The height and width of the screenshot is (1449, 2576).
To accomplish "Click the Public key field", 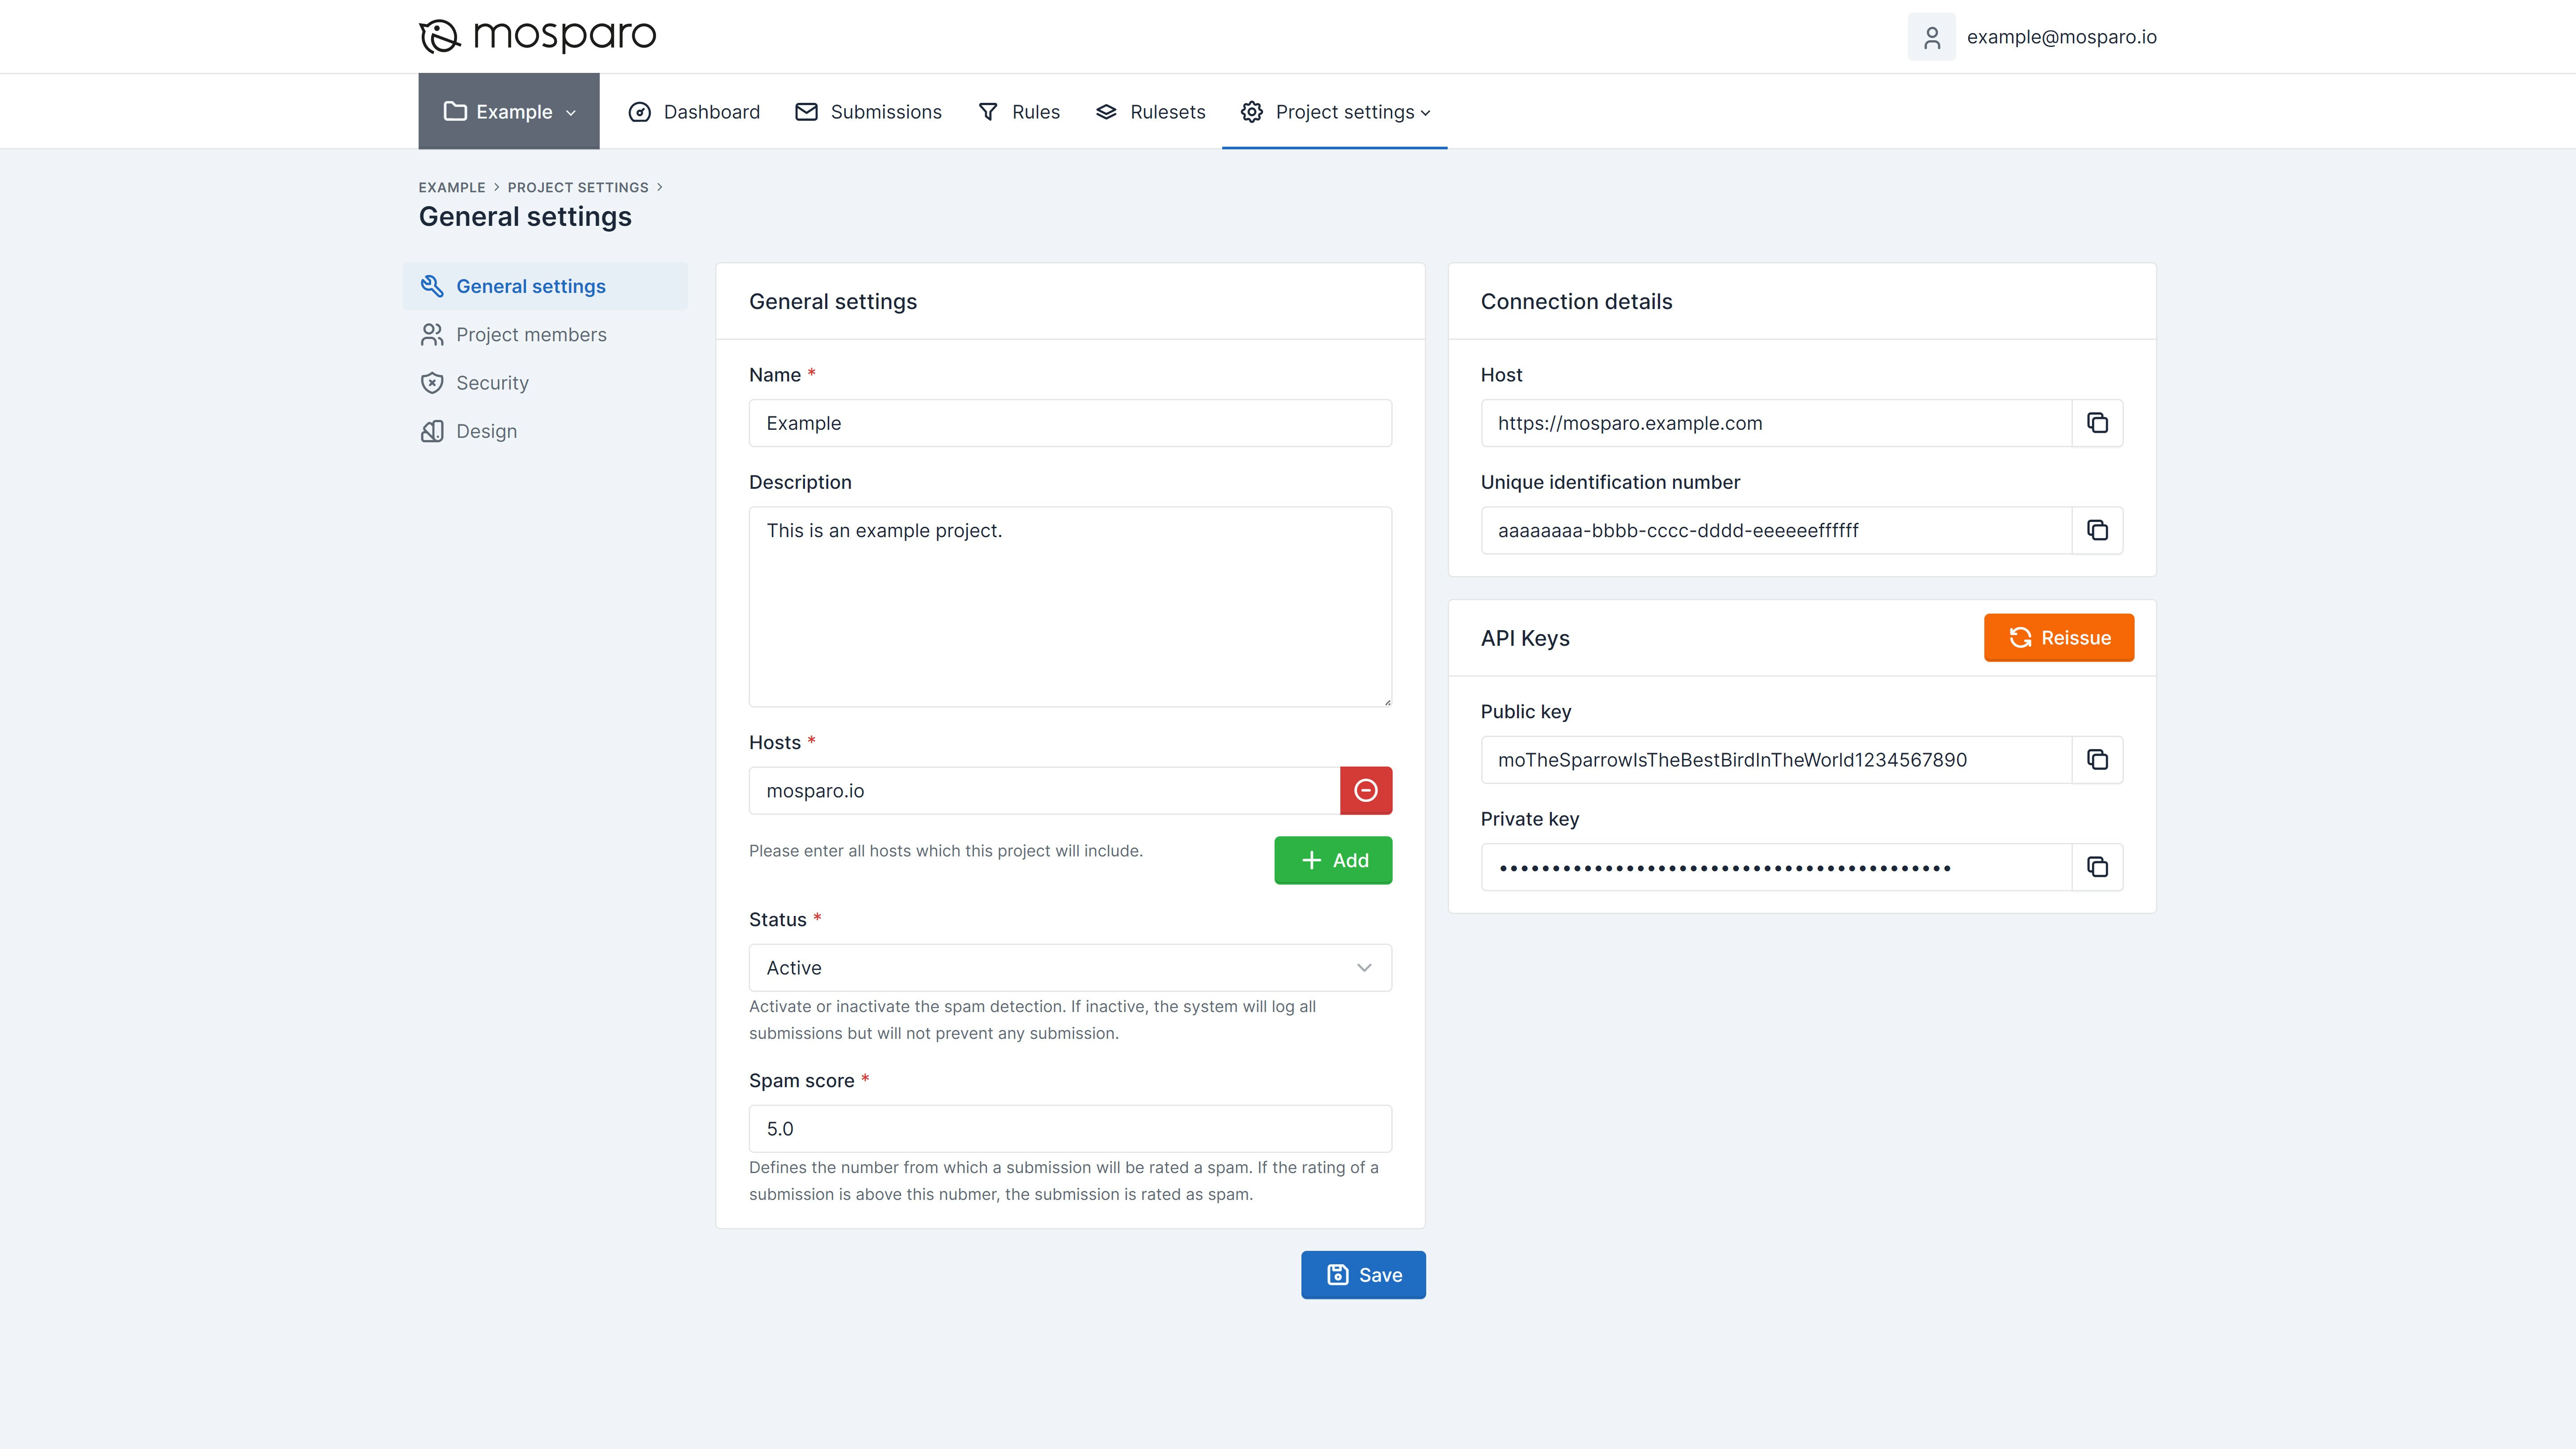I will tap(1776, 760).
